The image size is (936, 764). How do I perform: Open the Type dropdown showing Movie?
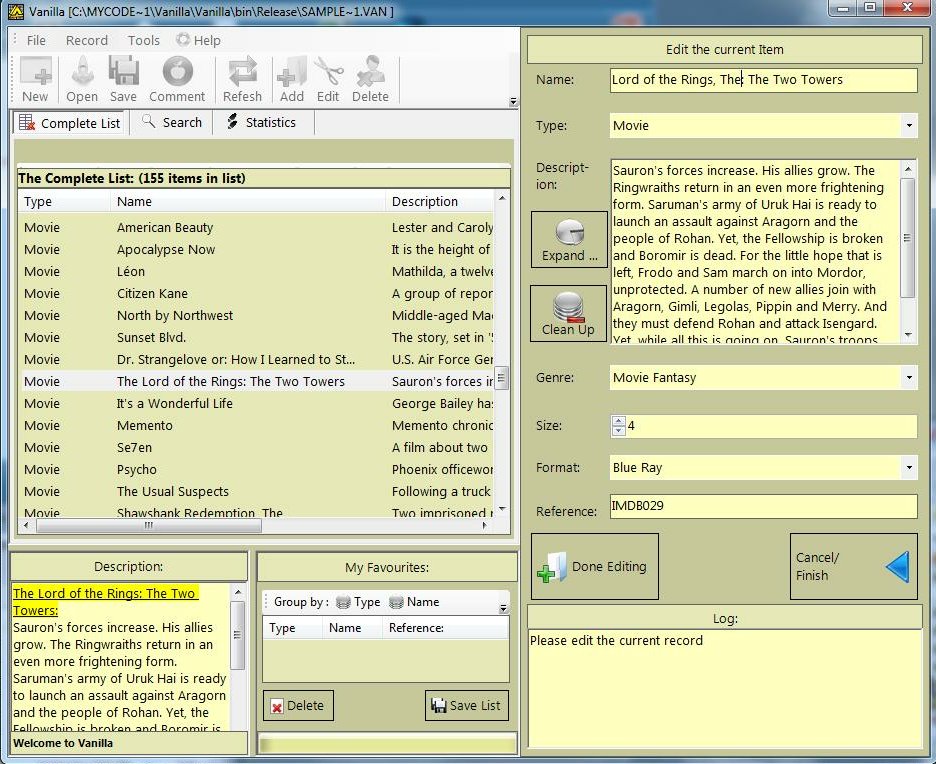pyautogui.click(x=908, y=126)
